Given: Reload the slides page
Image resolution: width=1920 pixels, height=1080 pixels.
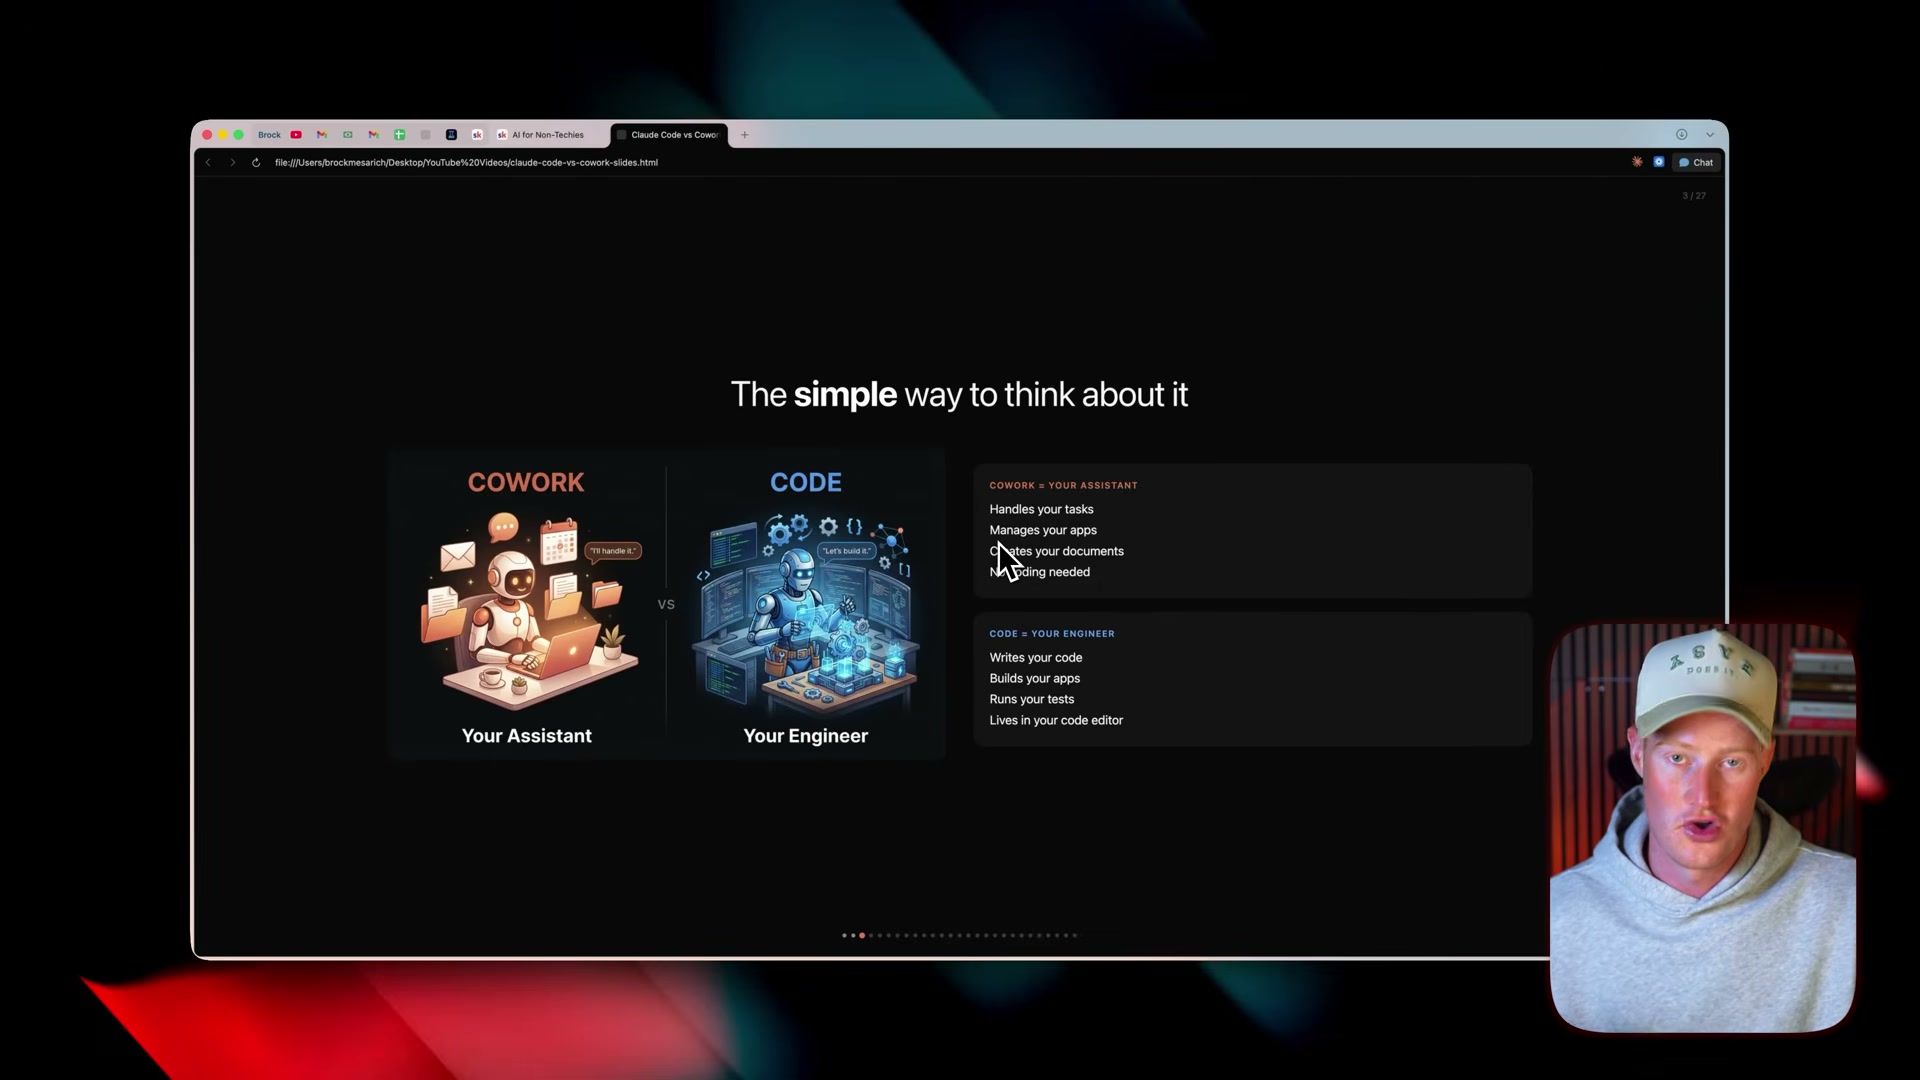Looking at the screenshot, I should pyautogui.click(x=256, y=162).
